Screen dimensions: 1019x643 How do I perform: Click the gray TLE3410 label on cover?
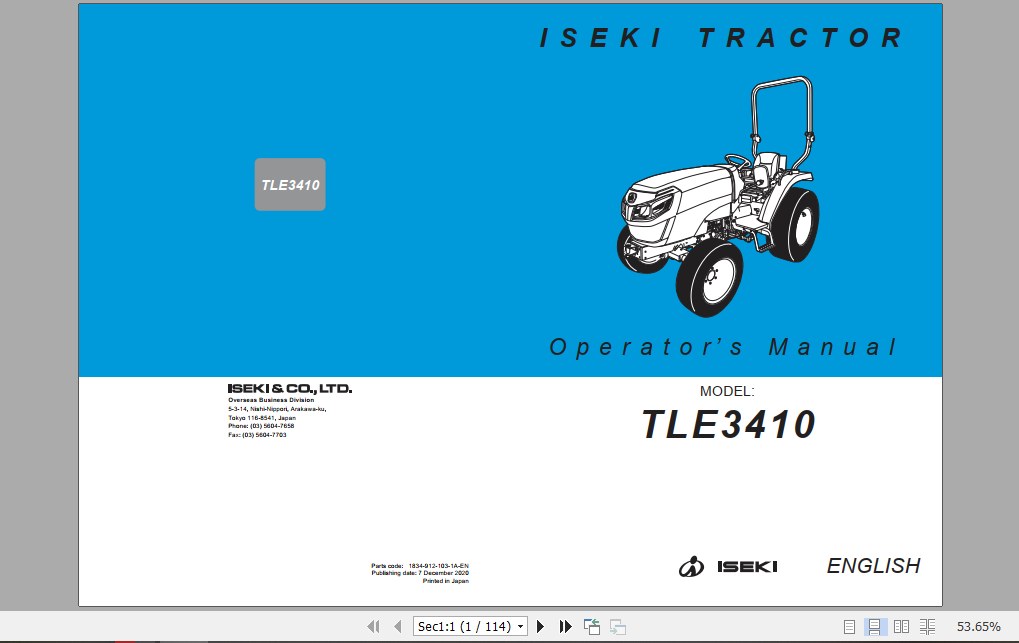pos(289,184)
